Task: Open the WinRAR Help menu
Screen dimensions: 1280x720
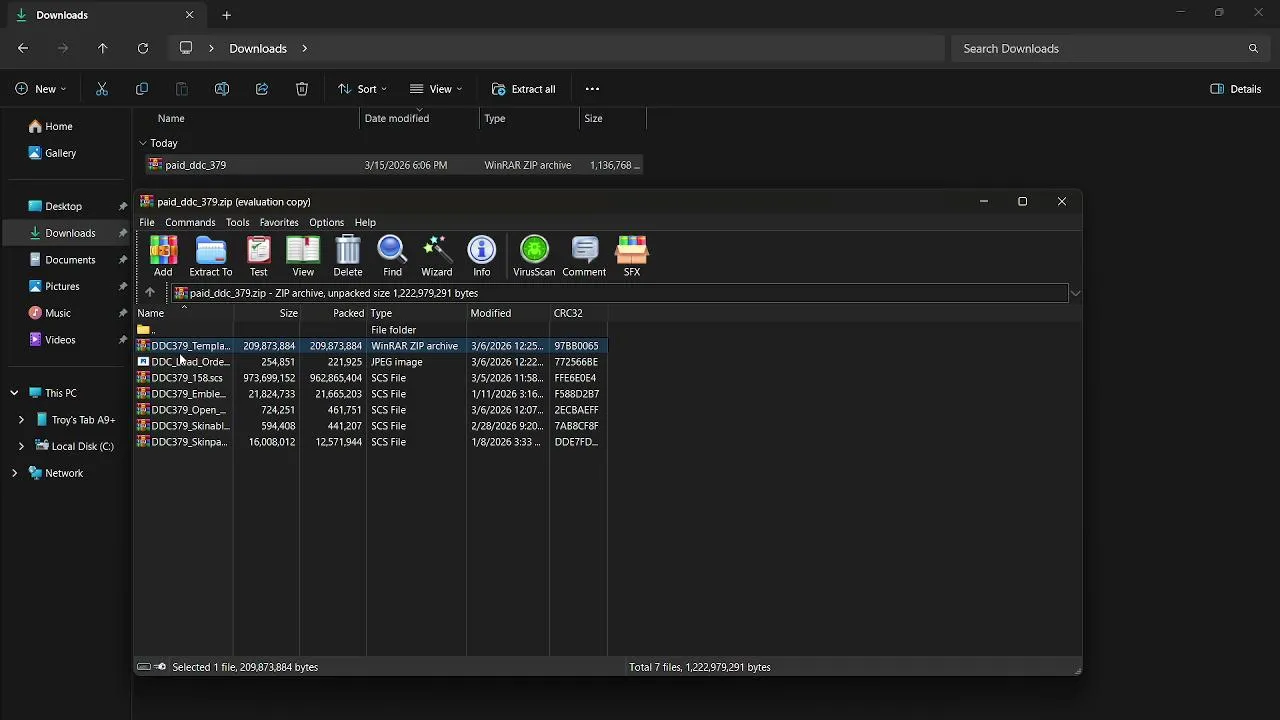Action: coord(365,222)
